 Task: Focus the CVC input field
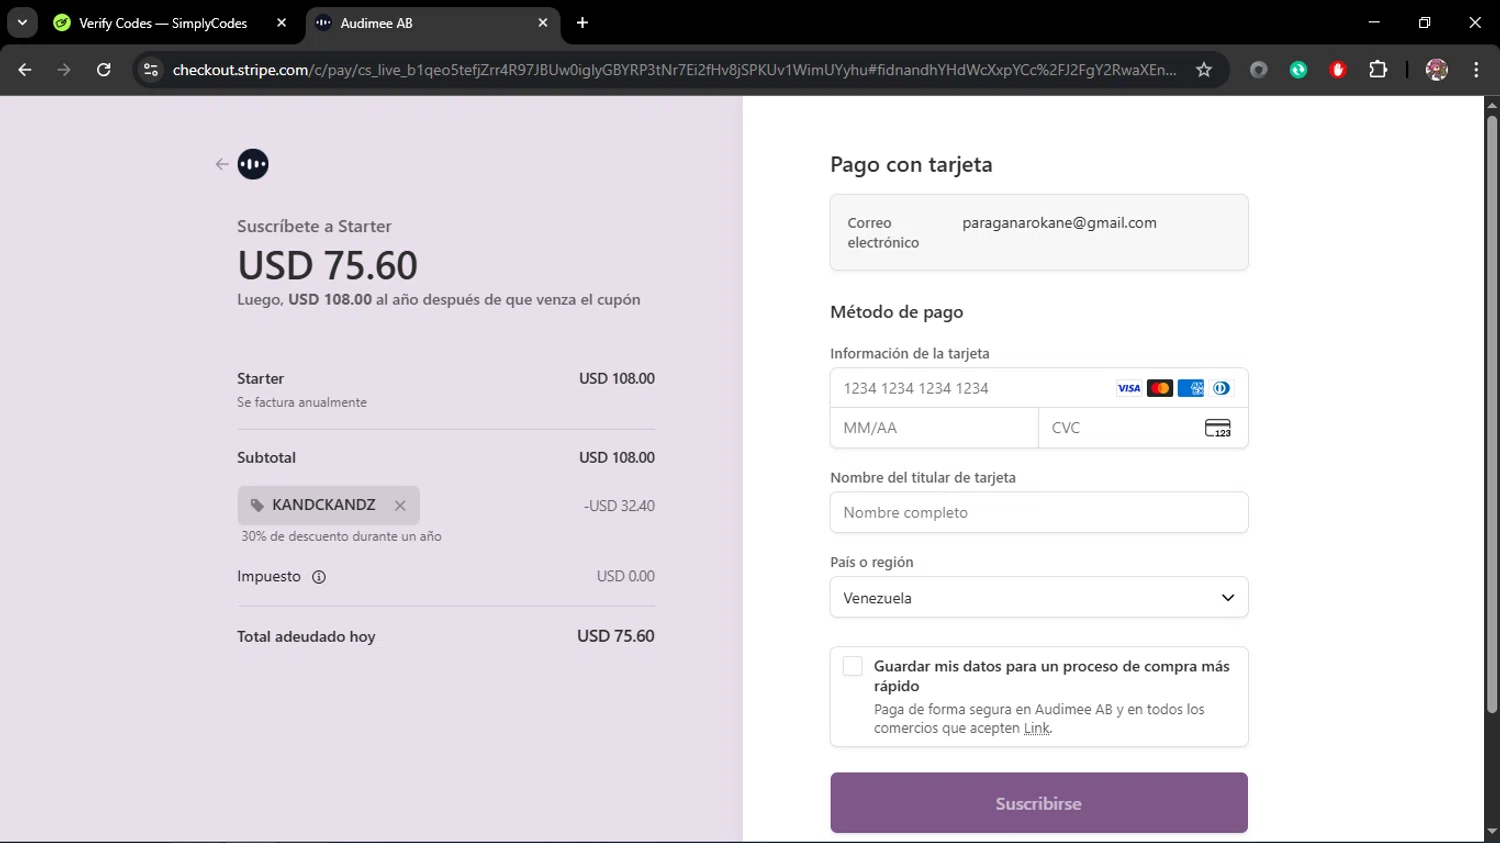(x=1143, y=428)
